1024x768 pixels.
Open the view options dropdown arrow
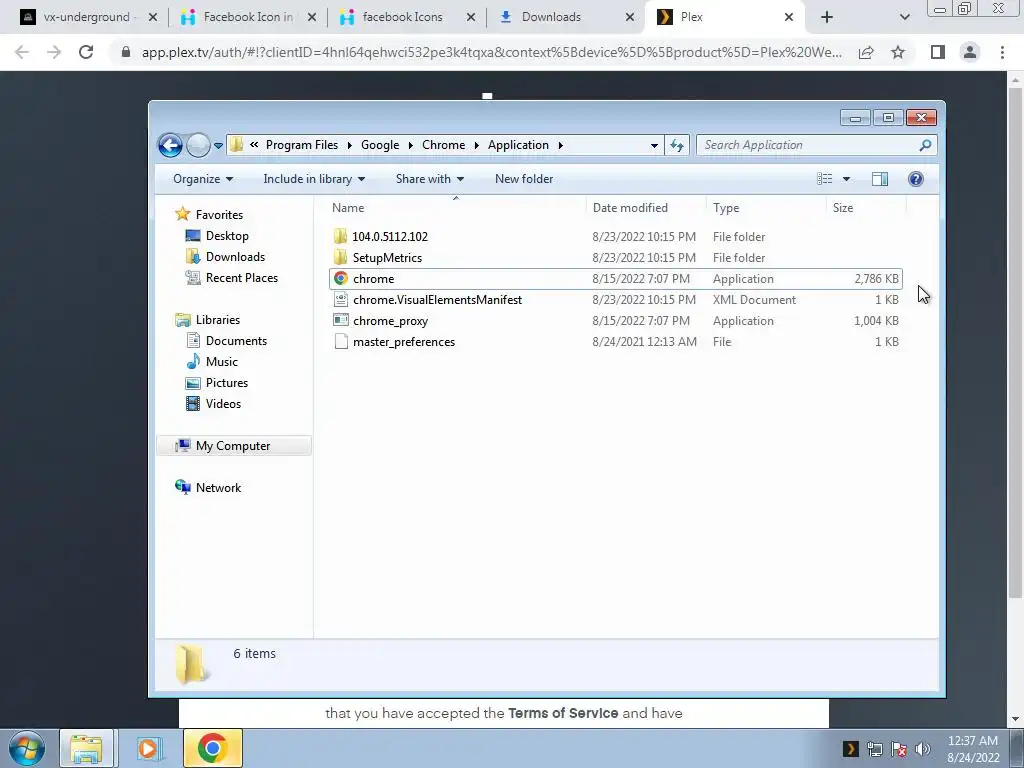pyautogui.click(x=846, y=179)
